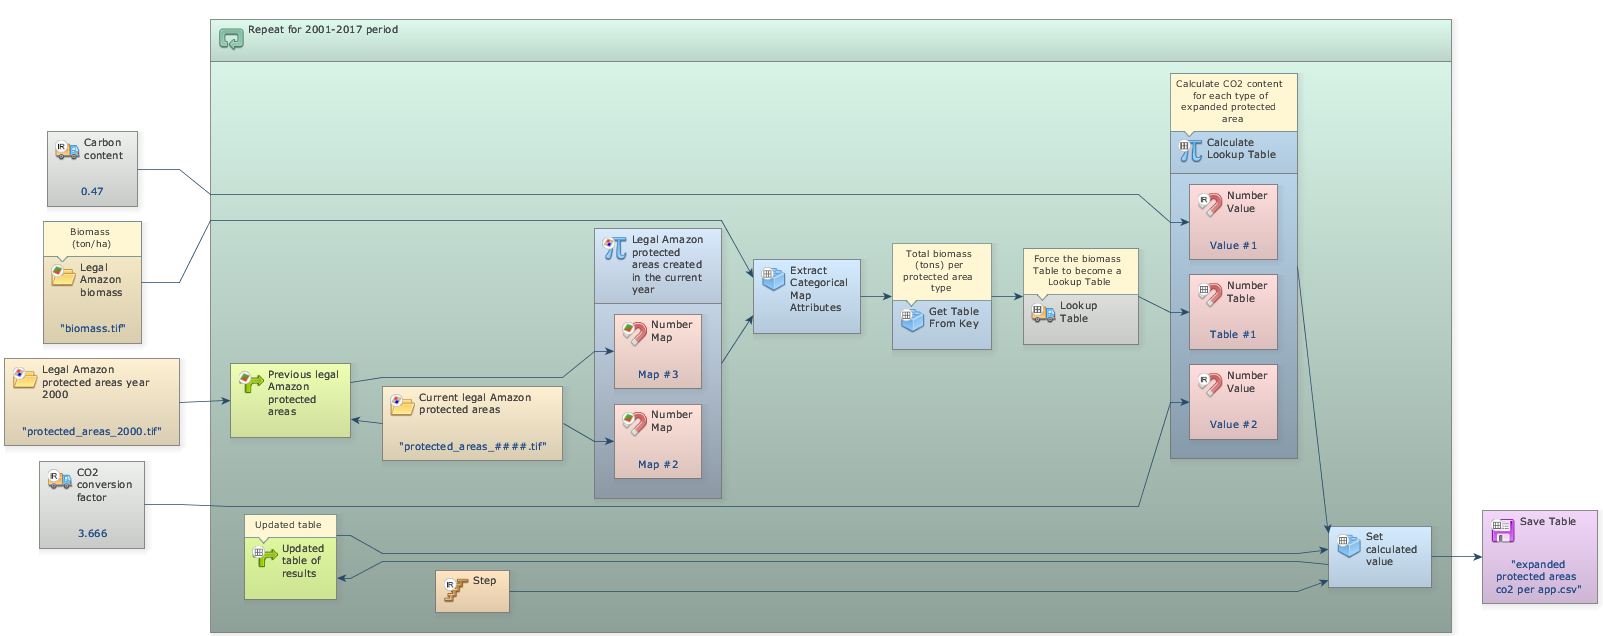Click the Repeat loop icon in container header
This screenshot has width=1603, height=636.
coord(231,40)
